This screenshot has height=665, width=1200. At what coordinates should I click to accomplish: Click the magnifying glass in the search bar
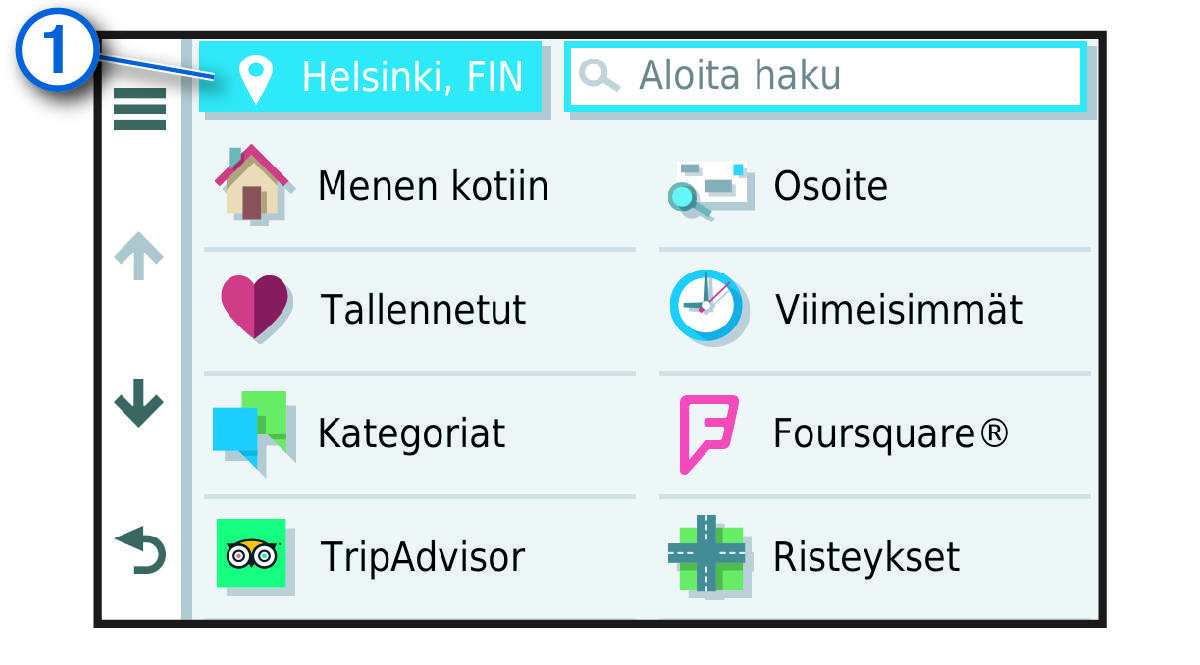599,75
